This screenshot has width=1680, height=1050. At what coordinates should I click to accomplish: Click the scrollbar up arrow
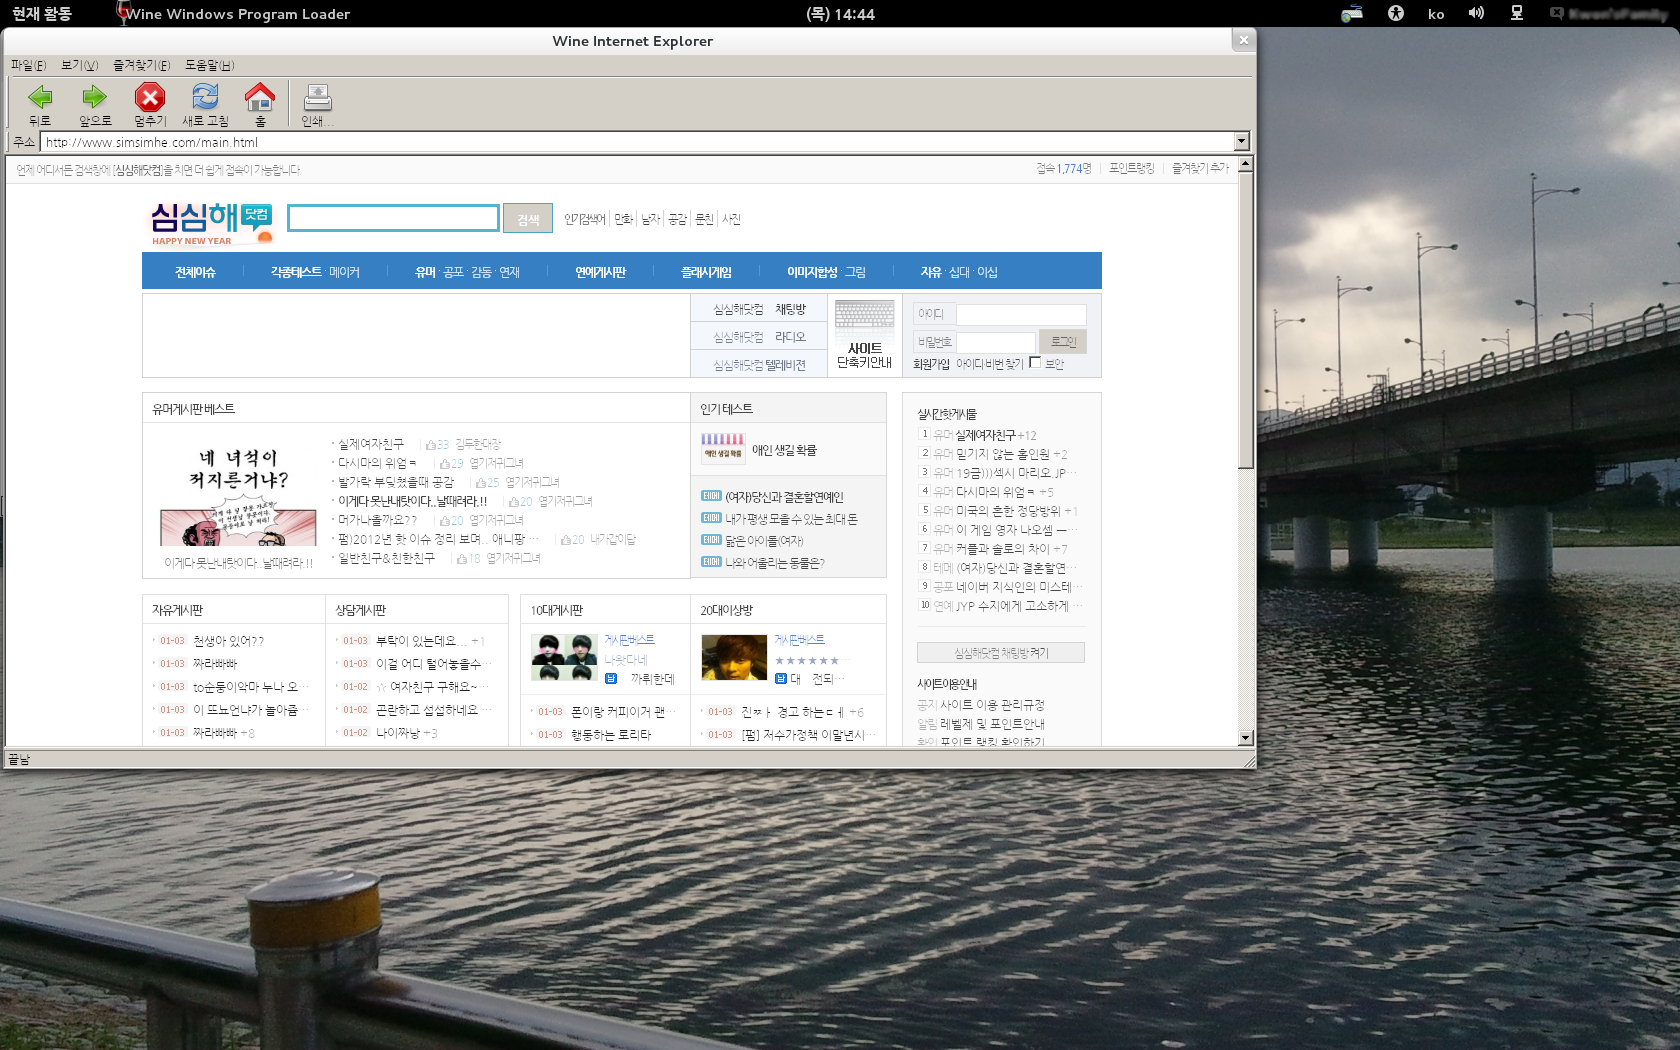(x=1245, y=164)
